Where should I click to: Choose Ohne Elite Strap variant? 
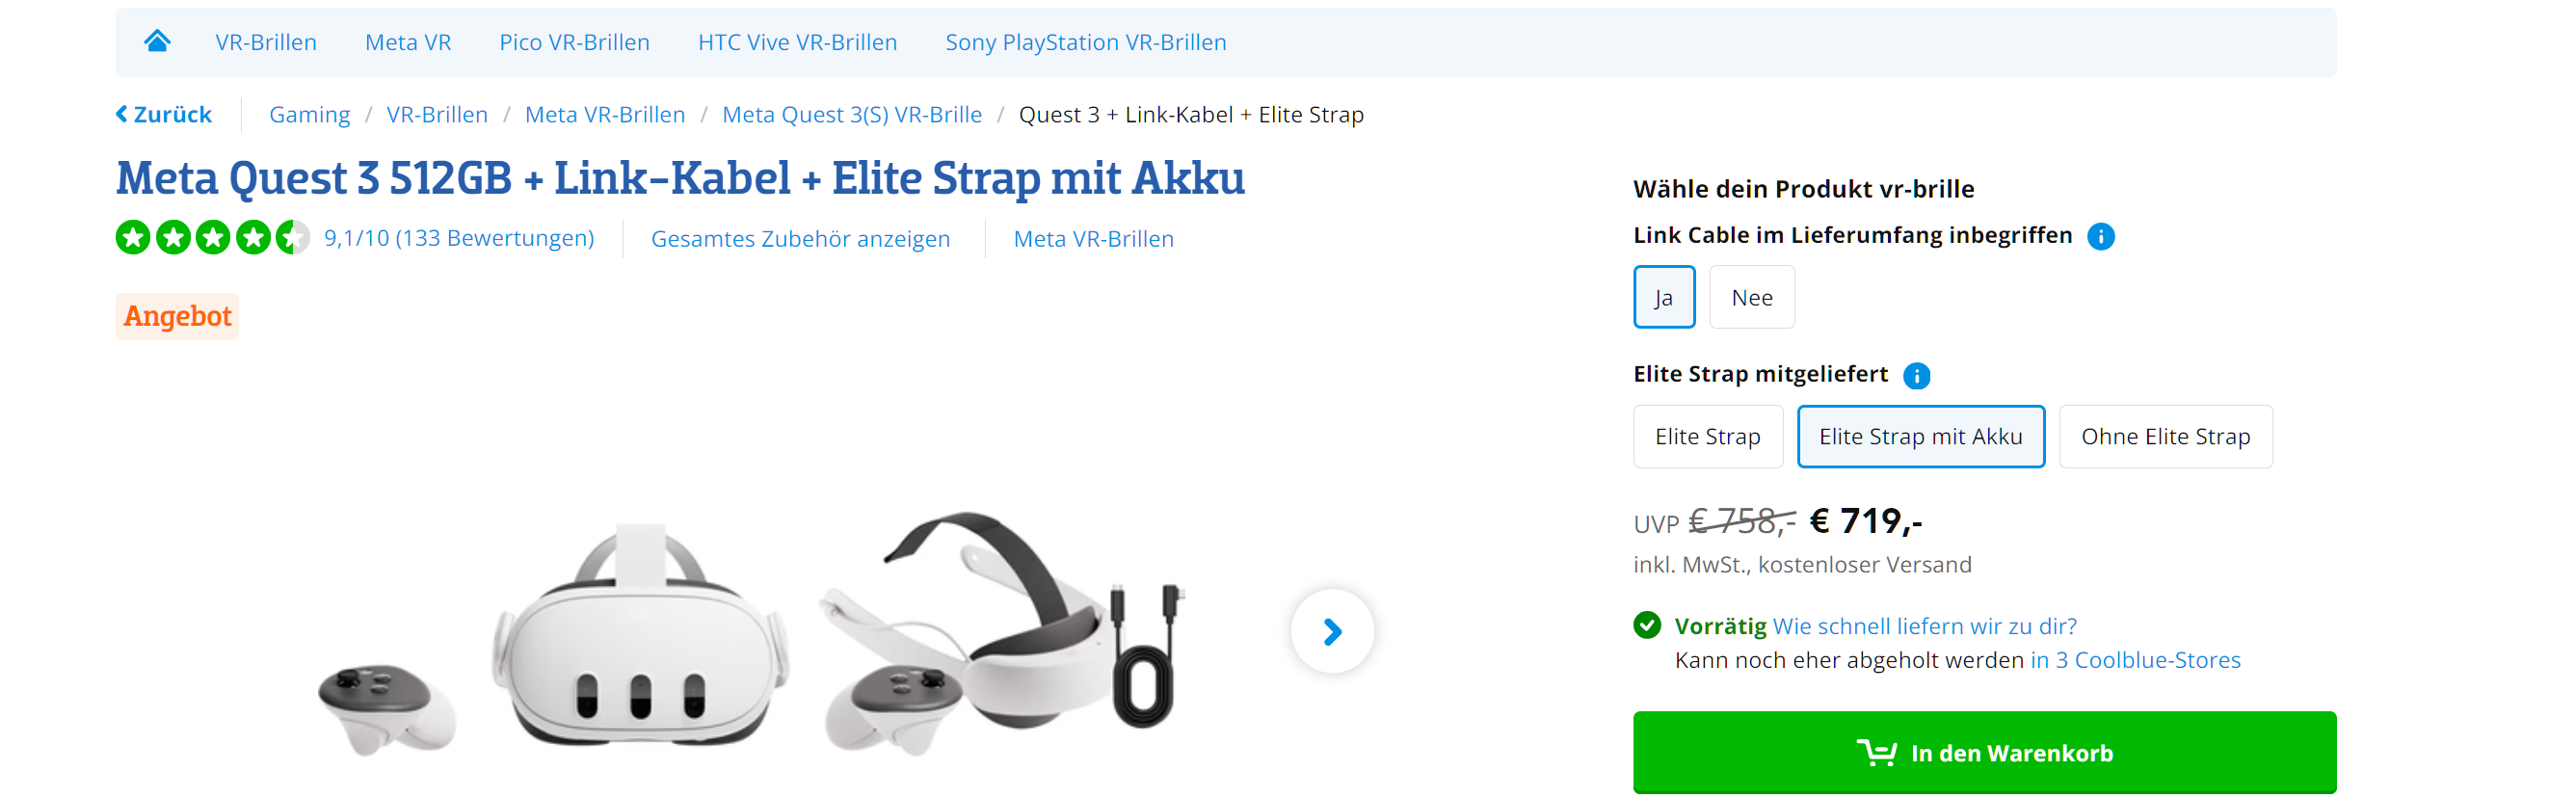coord(2166,436)
